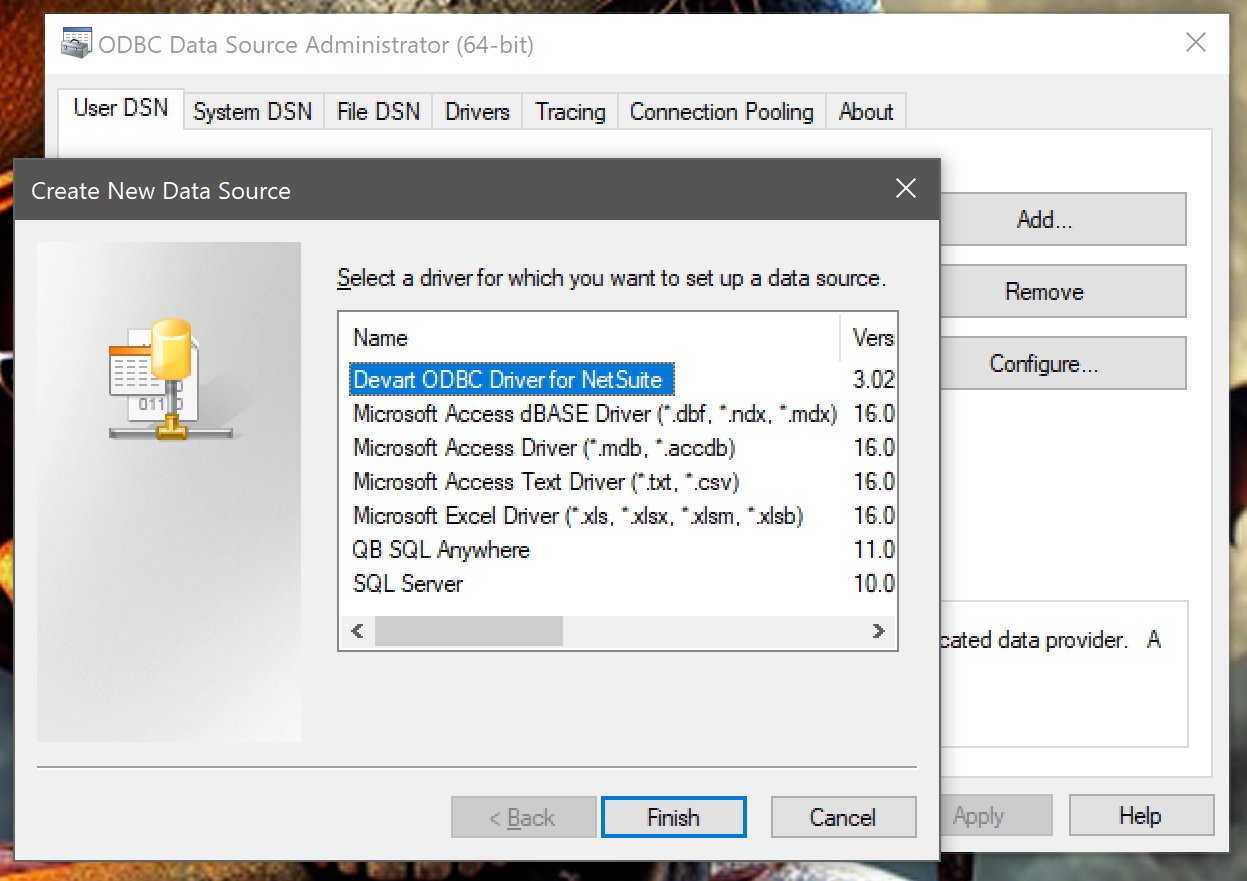Open the Tracing tab
This screenshot has width=1247, height=881.
tap(570, 112)
